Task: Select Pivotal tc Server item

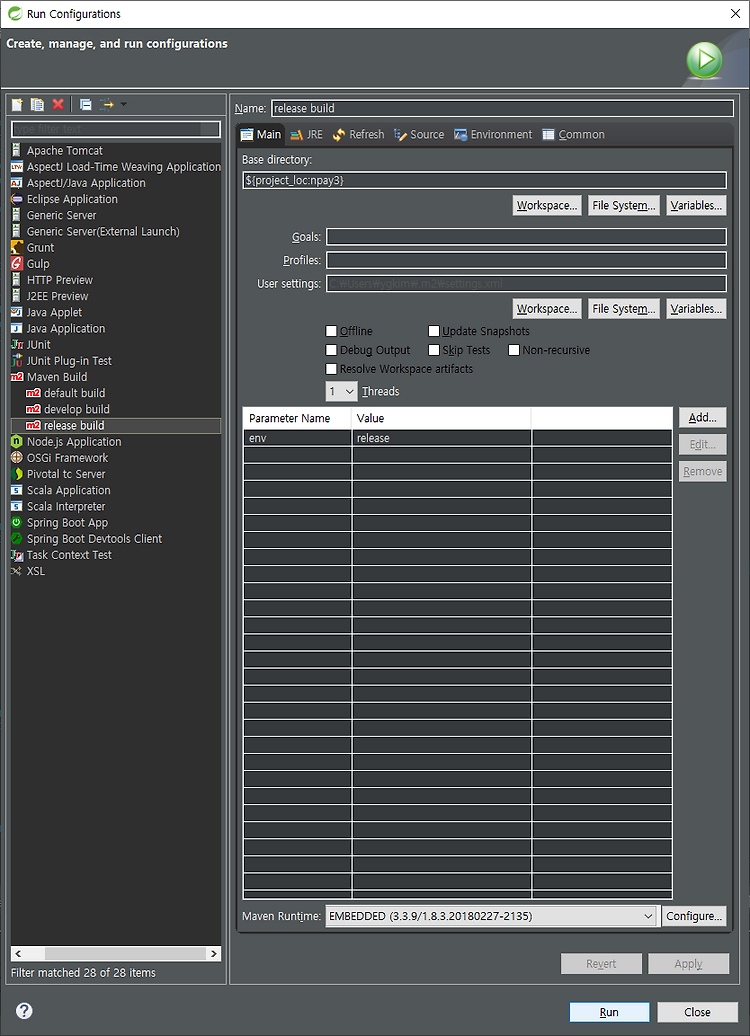Action: click(x=66, y=474)
